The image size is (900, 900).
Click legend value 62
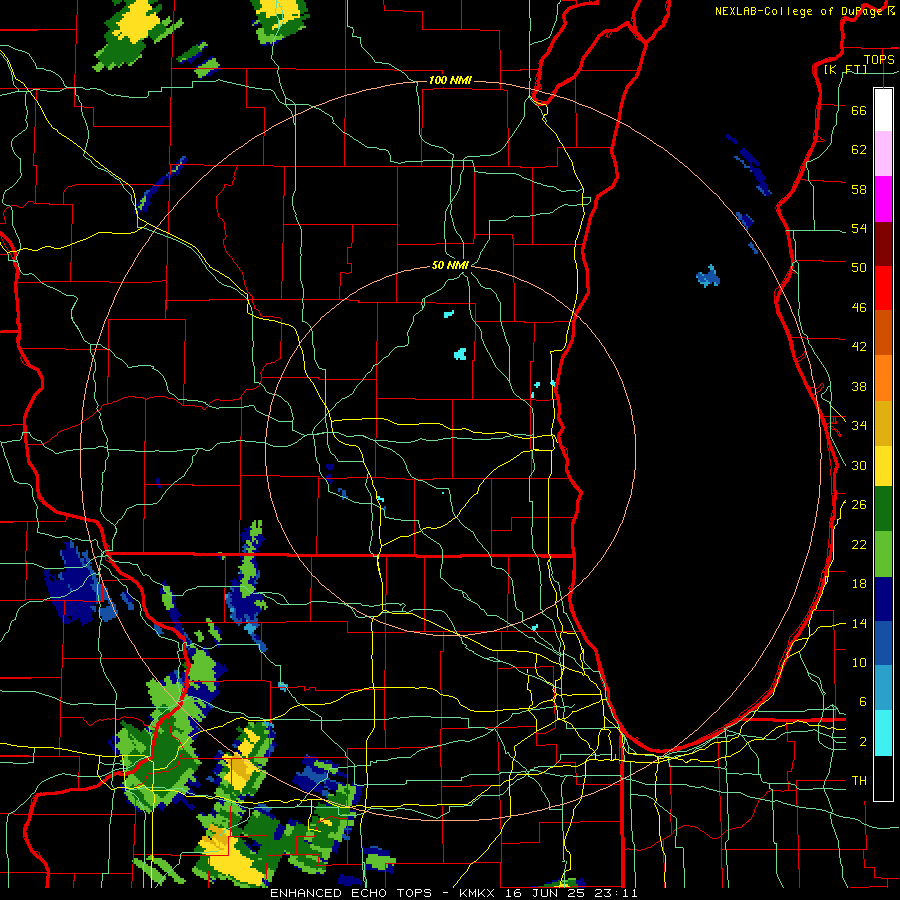pyautogui.click(x=859, y=150)
